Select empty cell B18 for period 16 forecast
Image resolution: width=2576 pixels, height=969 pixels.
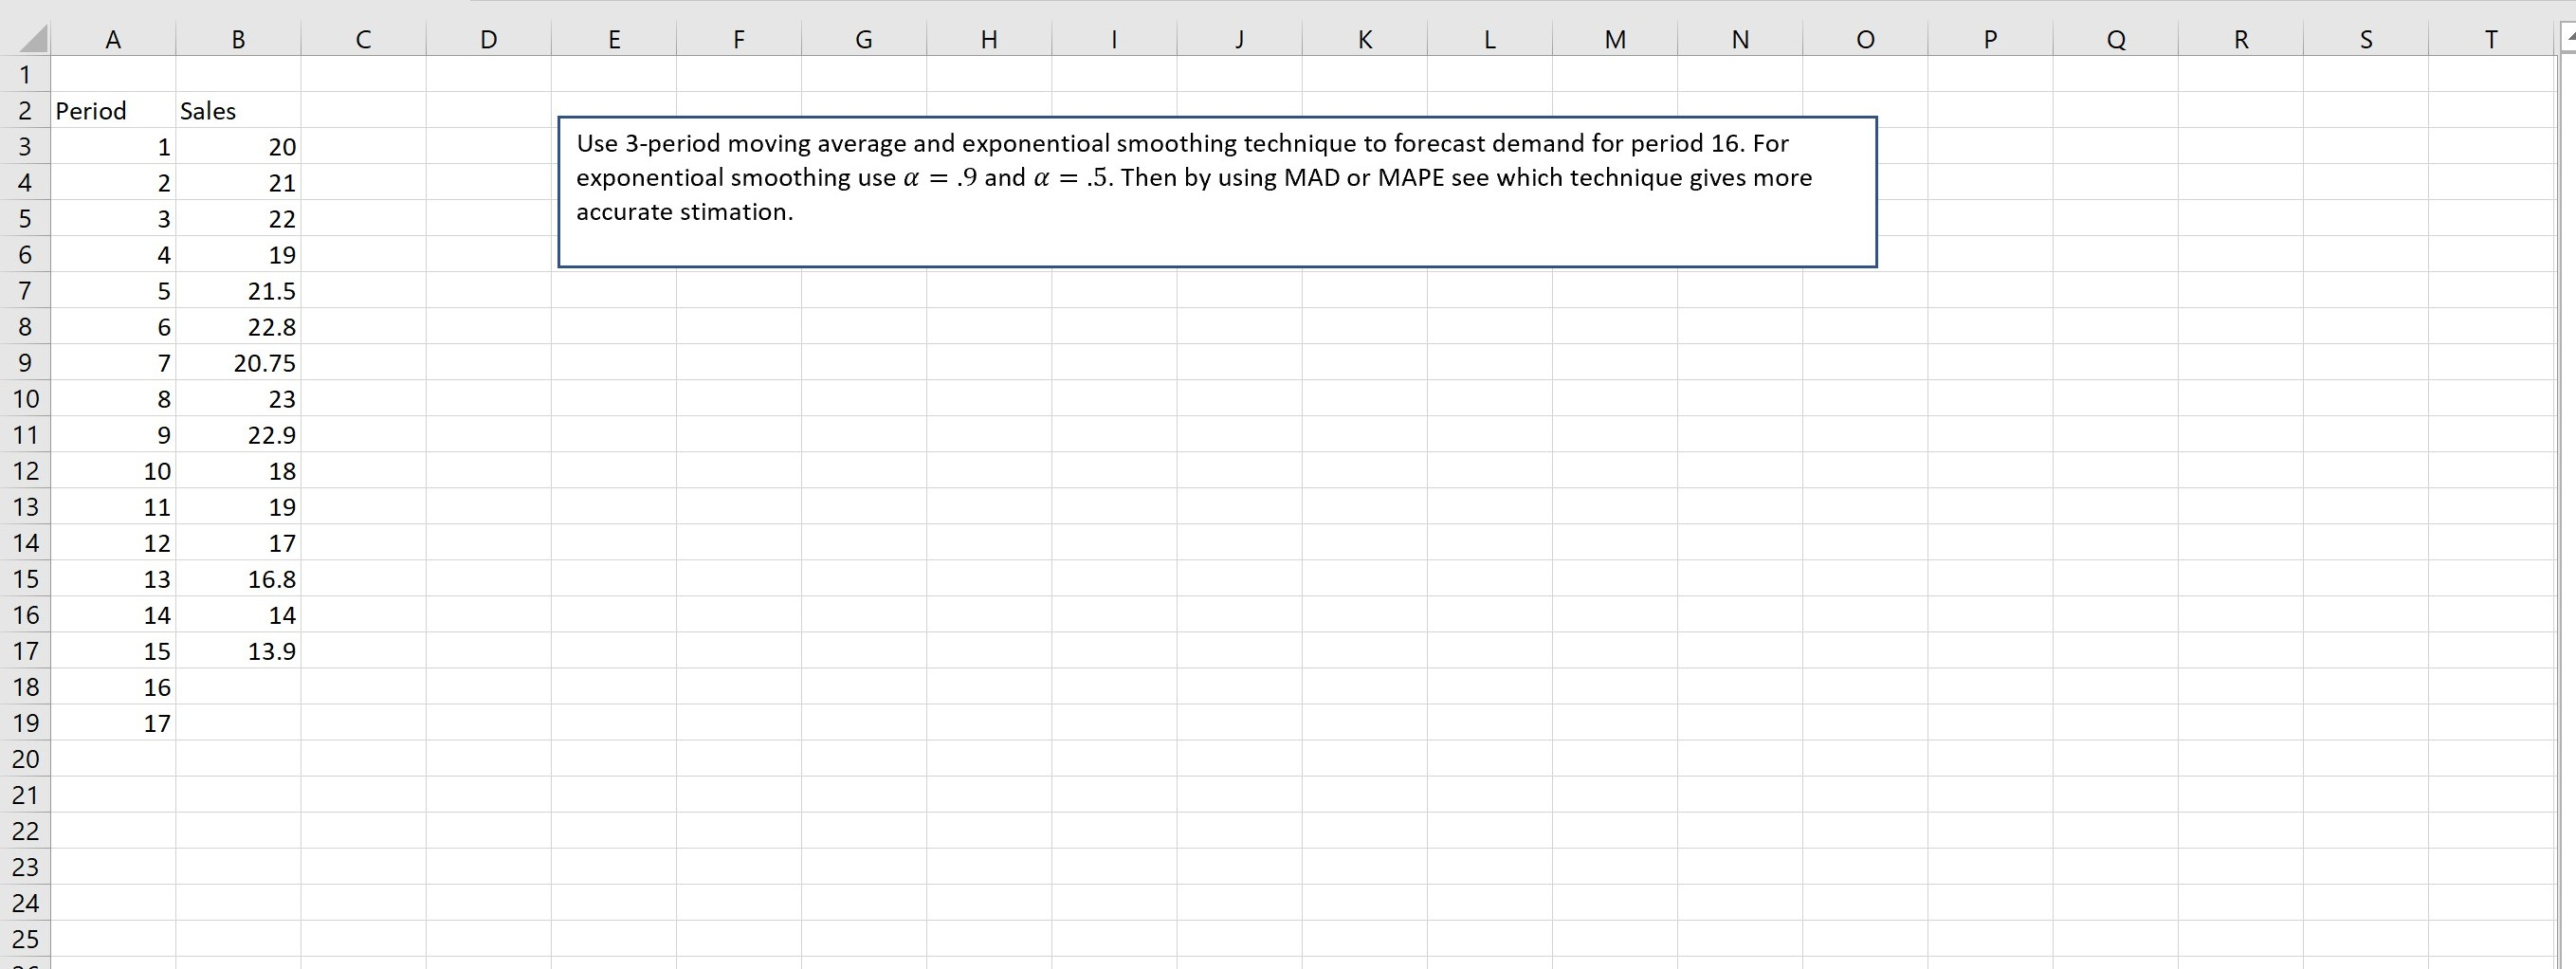coord(238,686)
